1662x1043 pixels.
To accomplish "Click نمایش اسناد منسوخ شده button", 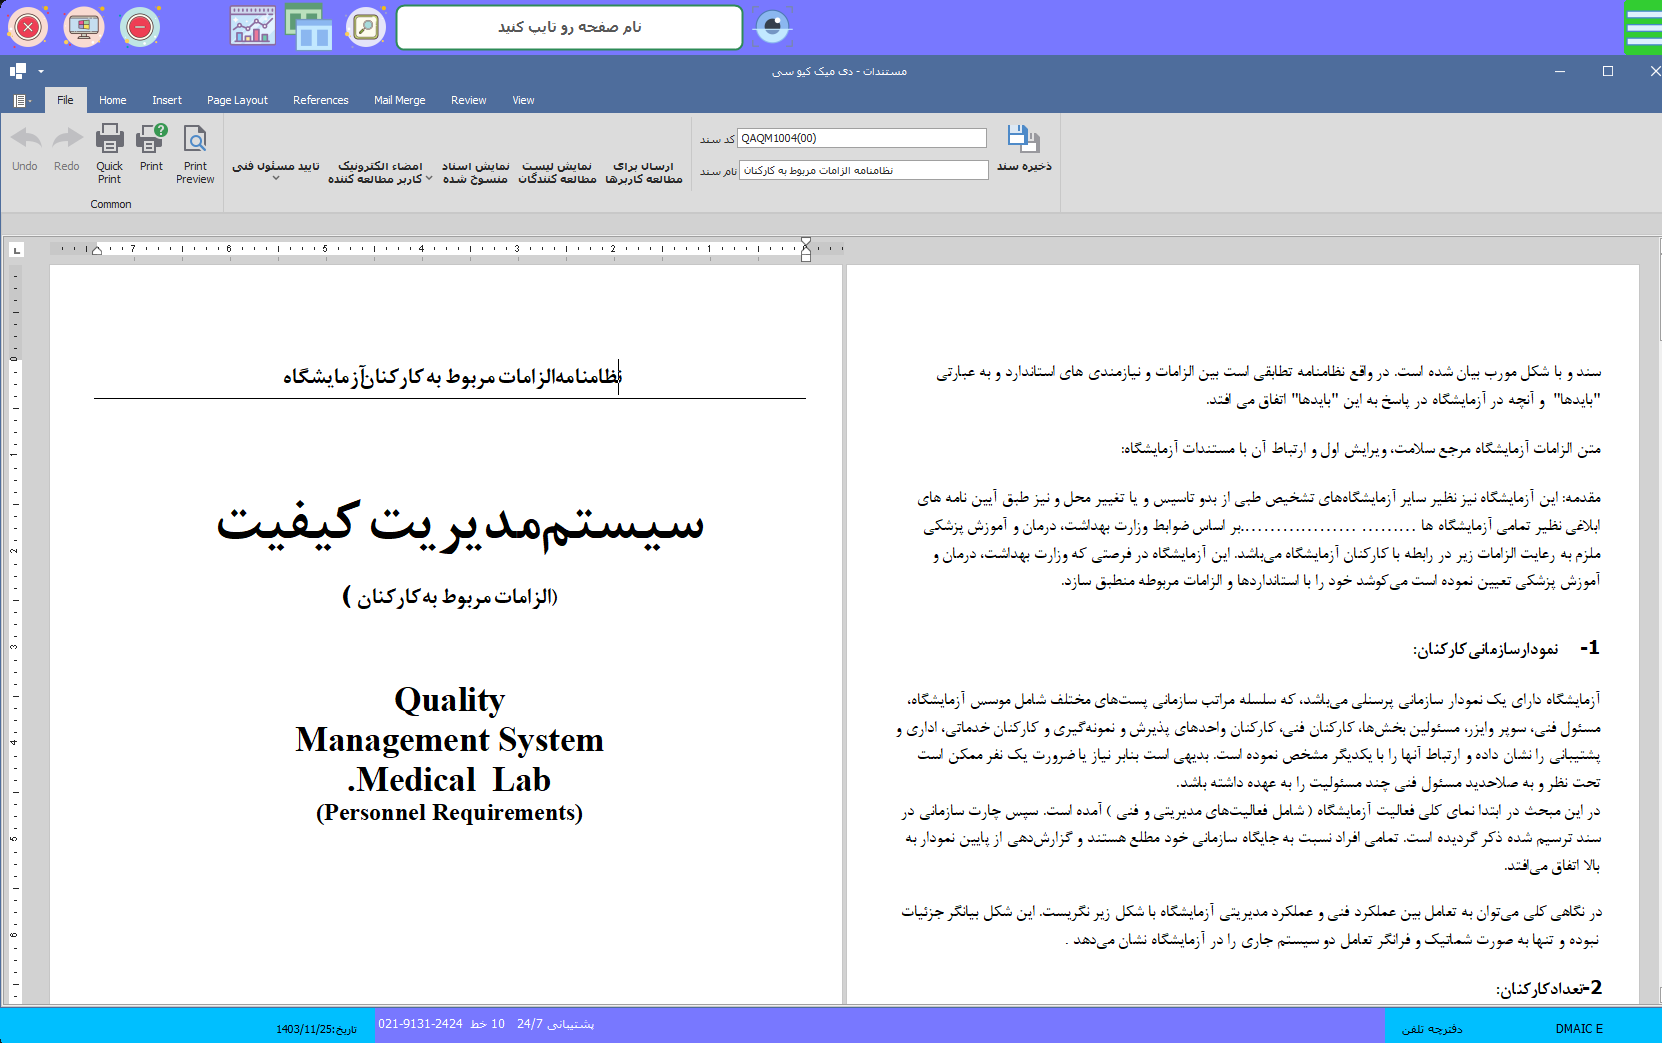I will coord(475,172).
